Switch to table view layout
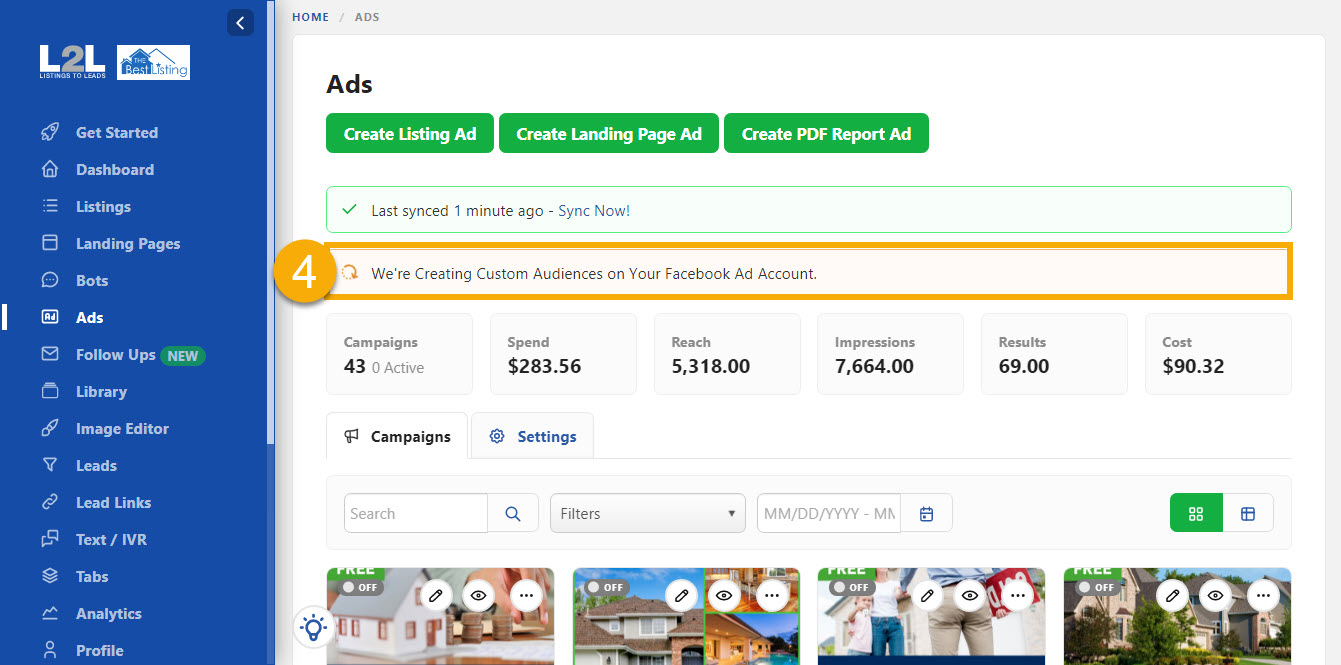 [x=1248, y=513]
